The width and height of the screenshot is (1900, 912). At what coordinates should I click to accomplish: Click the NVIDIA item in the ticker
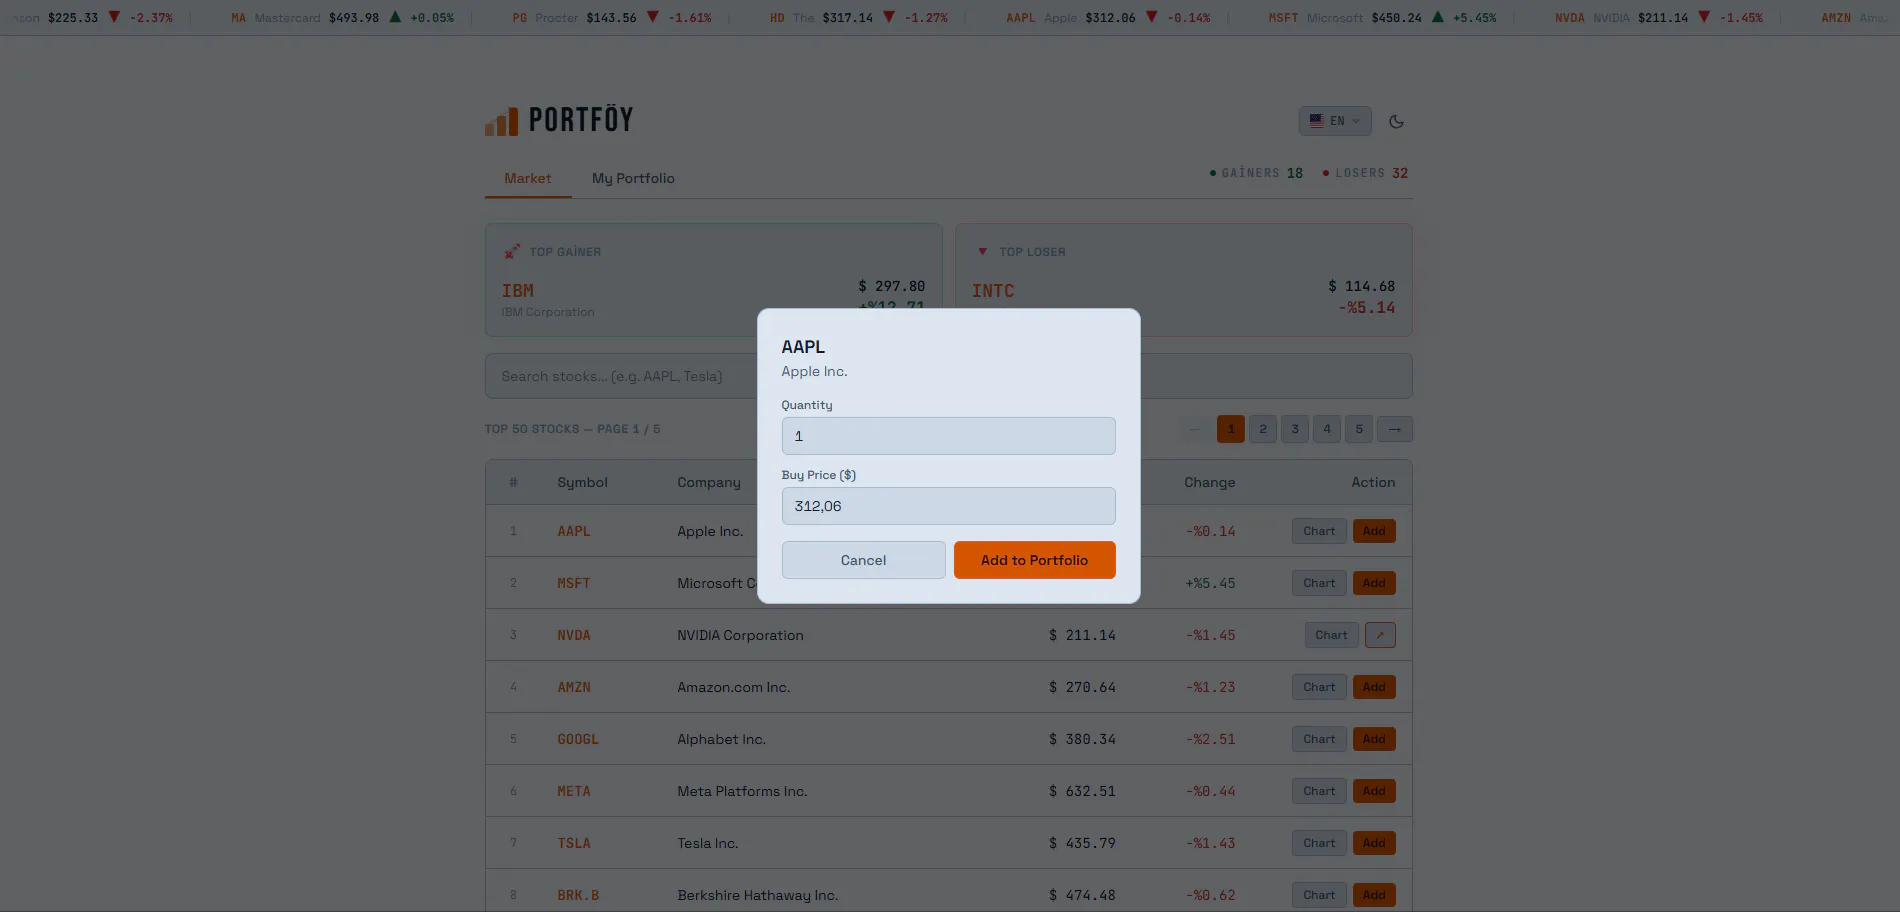(1659, 18)
